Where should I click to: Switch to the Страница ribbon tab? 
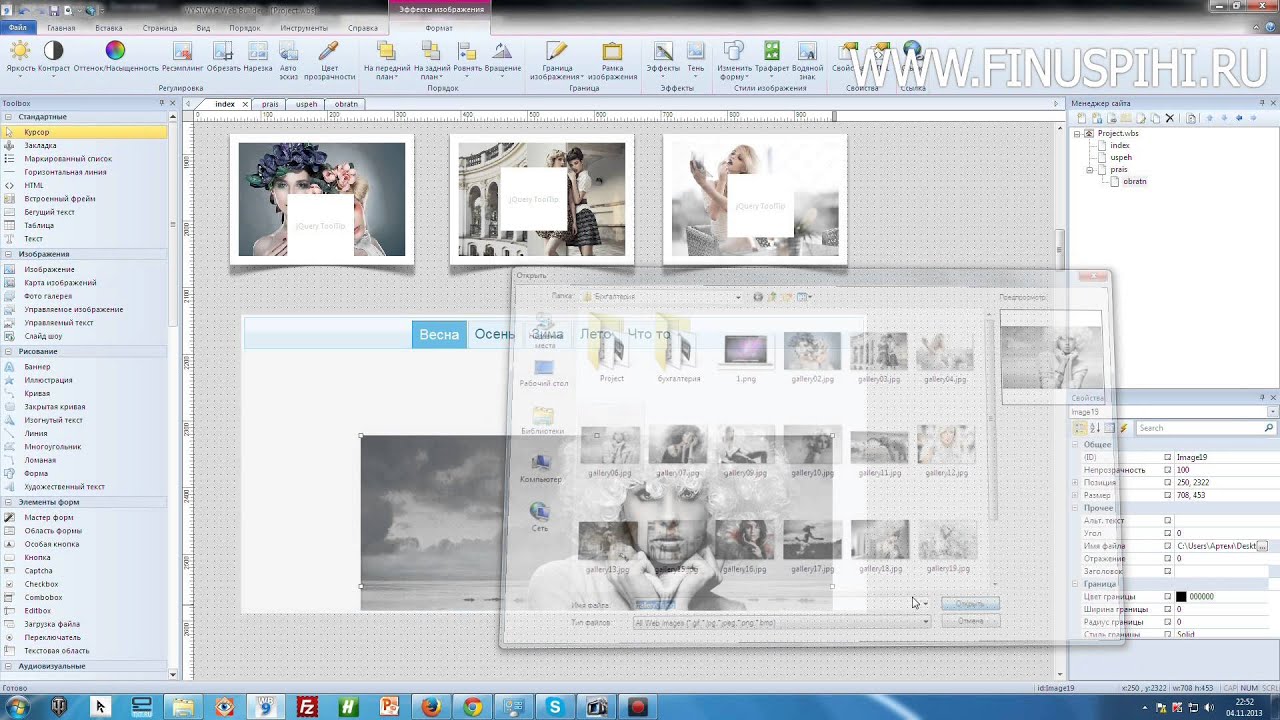[x=160, y=28]
